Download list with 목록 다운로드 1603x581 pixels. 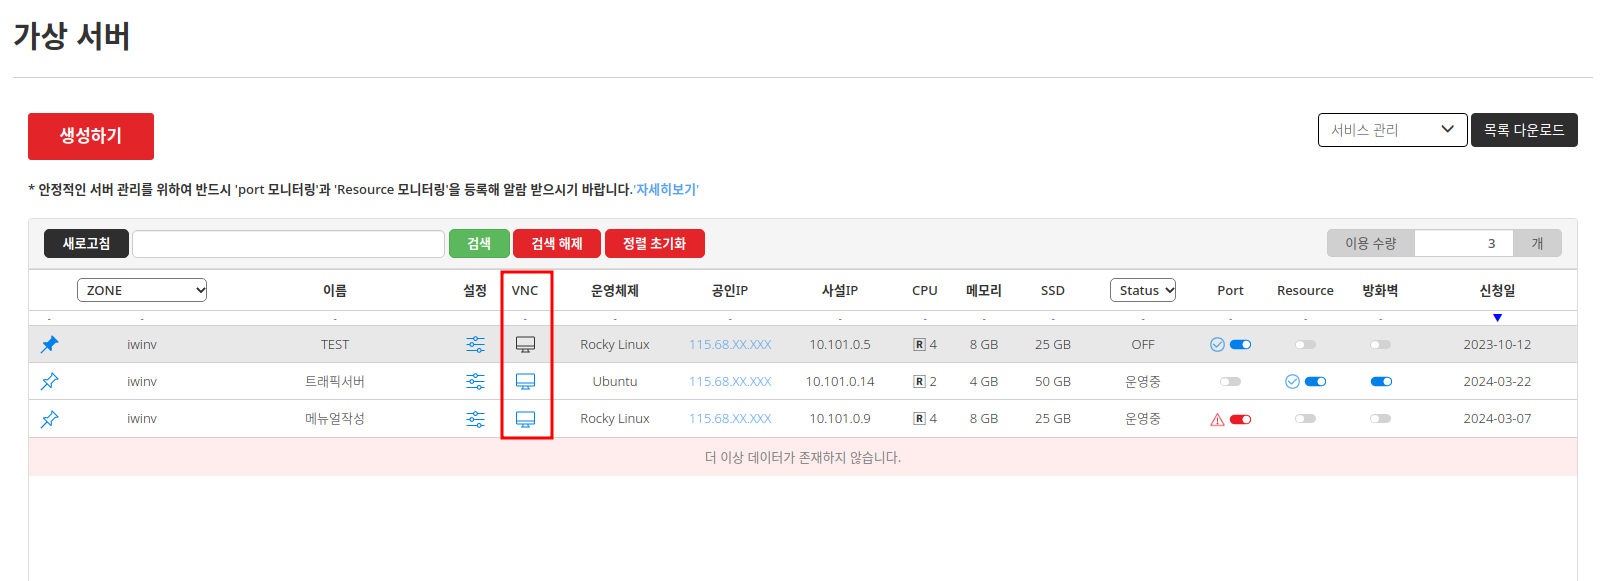(1524, 130)
